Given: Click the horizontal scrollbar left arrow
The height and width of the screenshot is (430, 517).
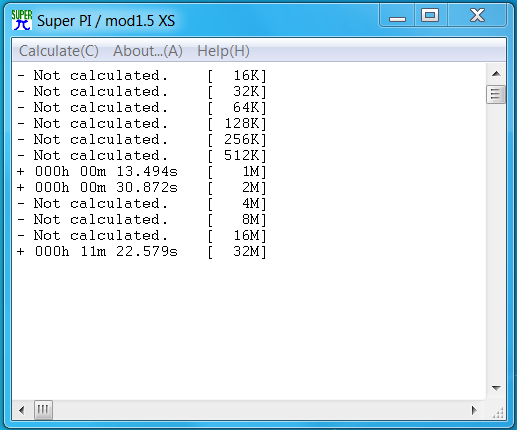Looking at the screenshot, I should (x=22, y=410).
